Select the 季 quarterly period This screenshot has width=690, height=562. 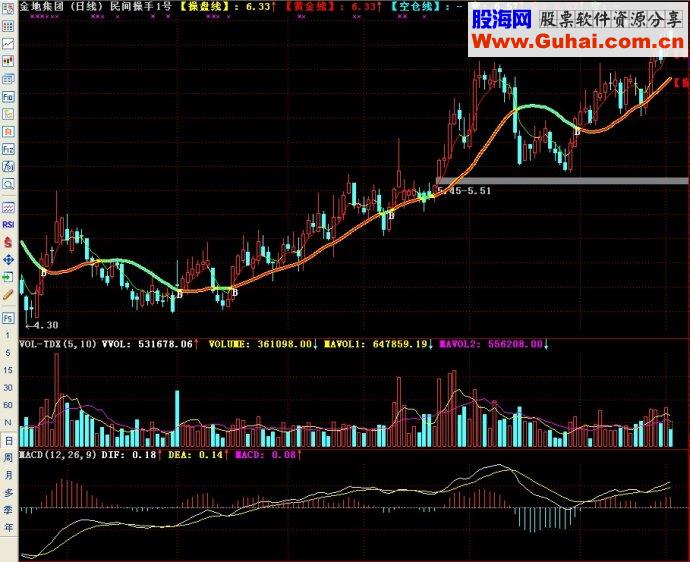(8, 510)
